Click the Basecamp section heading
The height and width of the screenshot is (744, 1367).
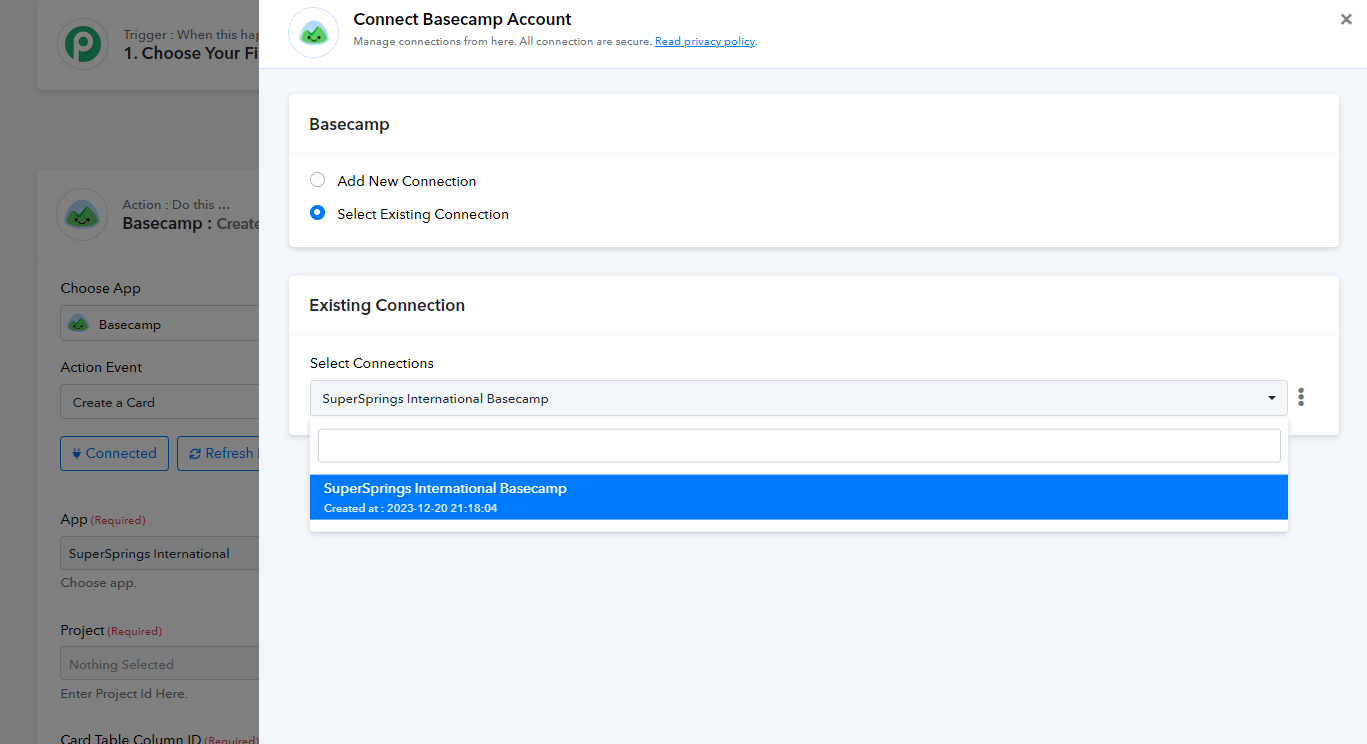(x=349, y=124)
